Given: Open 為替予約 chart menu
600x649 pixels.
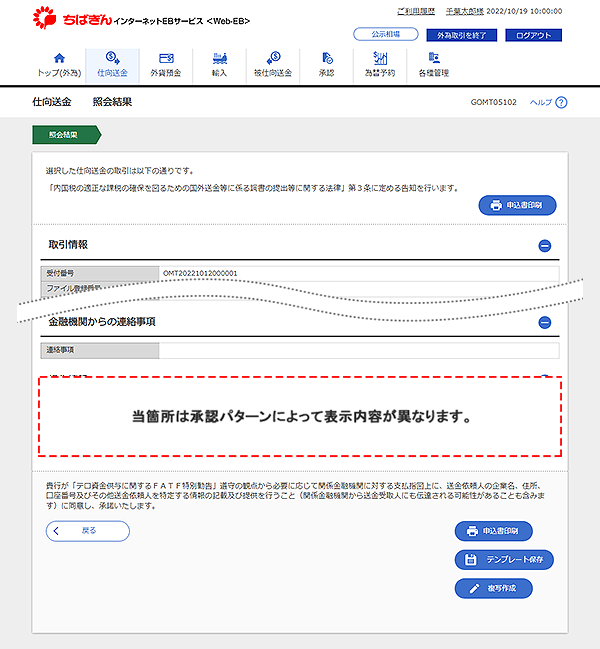Looking at the screenshot, I should 380,65.
